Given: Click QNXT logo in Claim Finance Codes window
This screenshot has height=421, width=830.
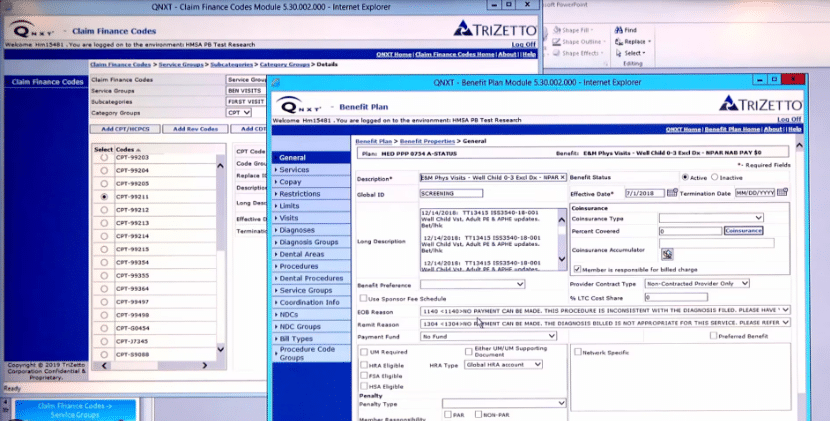Looking at the screenshot, I should coord(32,30).
